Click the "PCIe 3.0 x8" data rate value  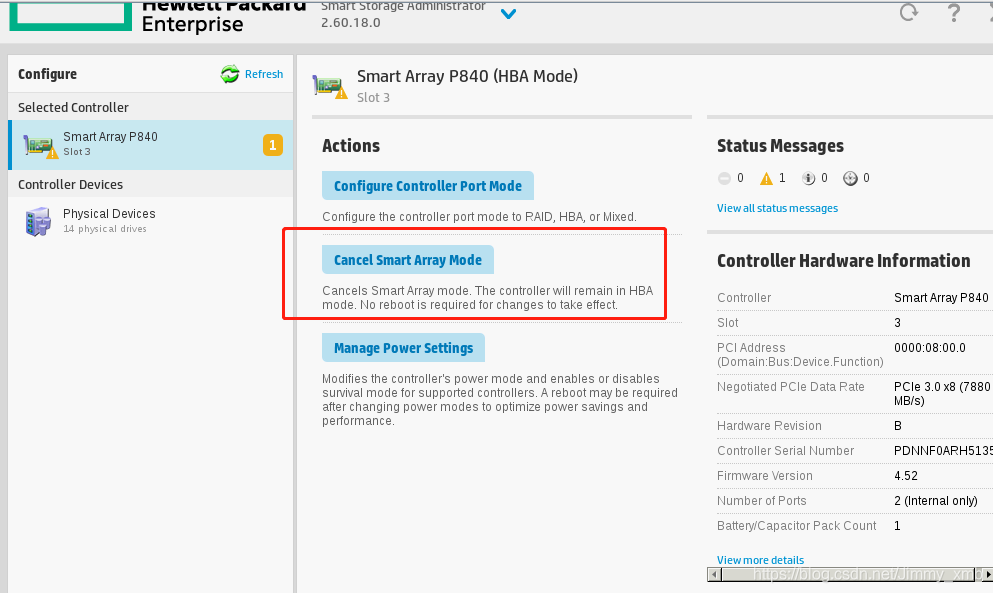click(942, 393)
